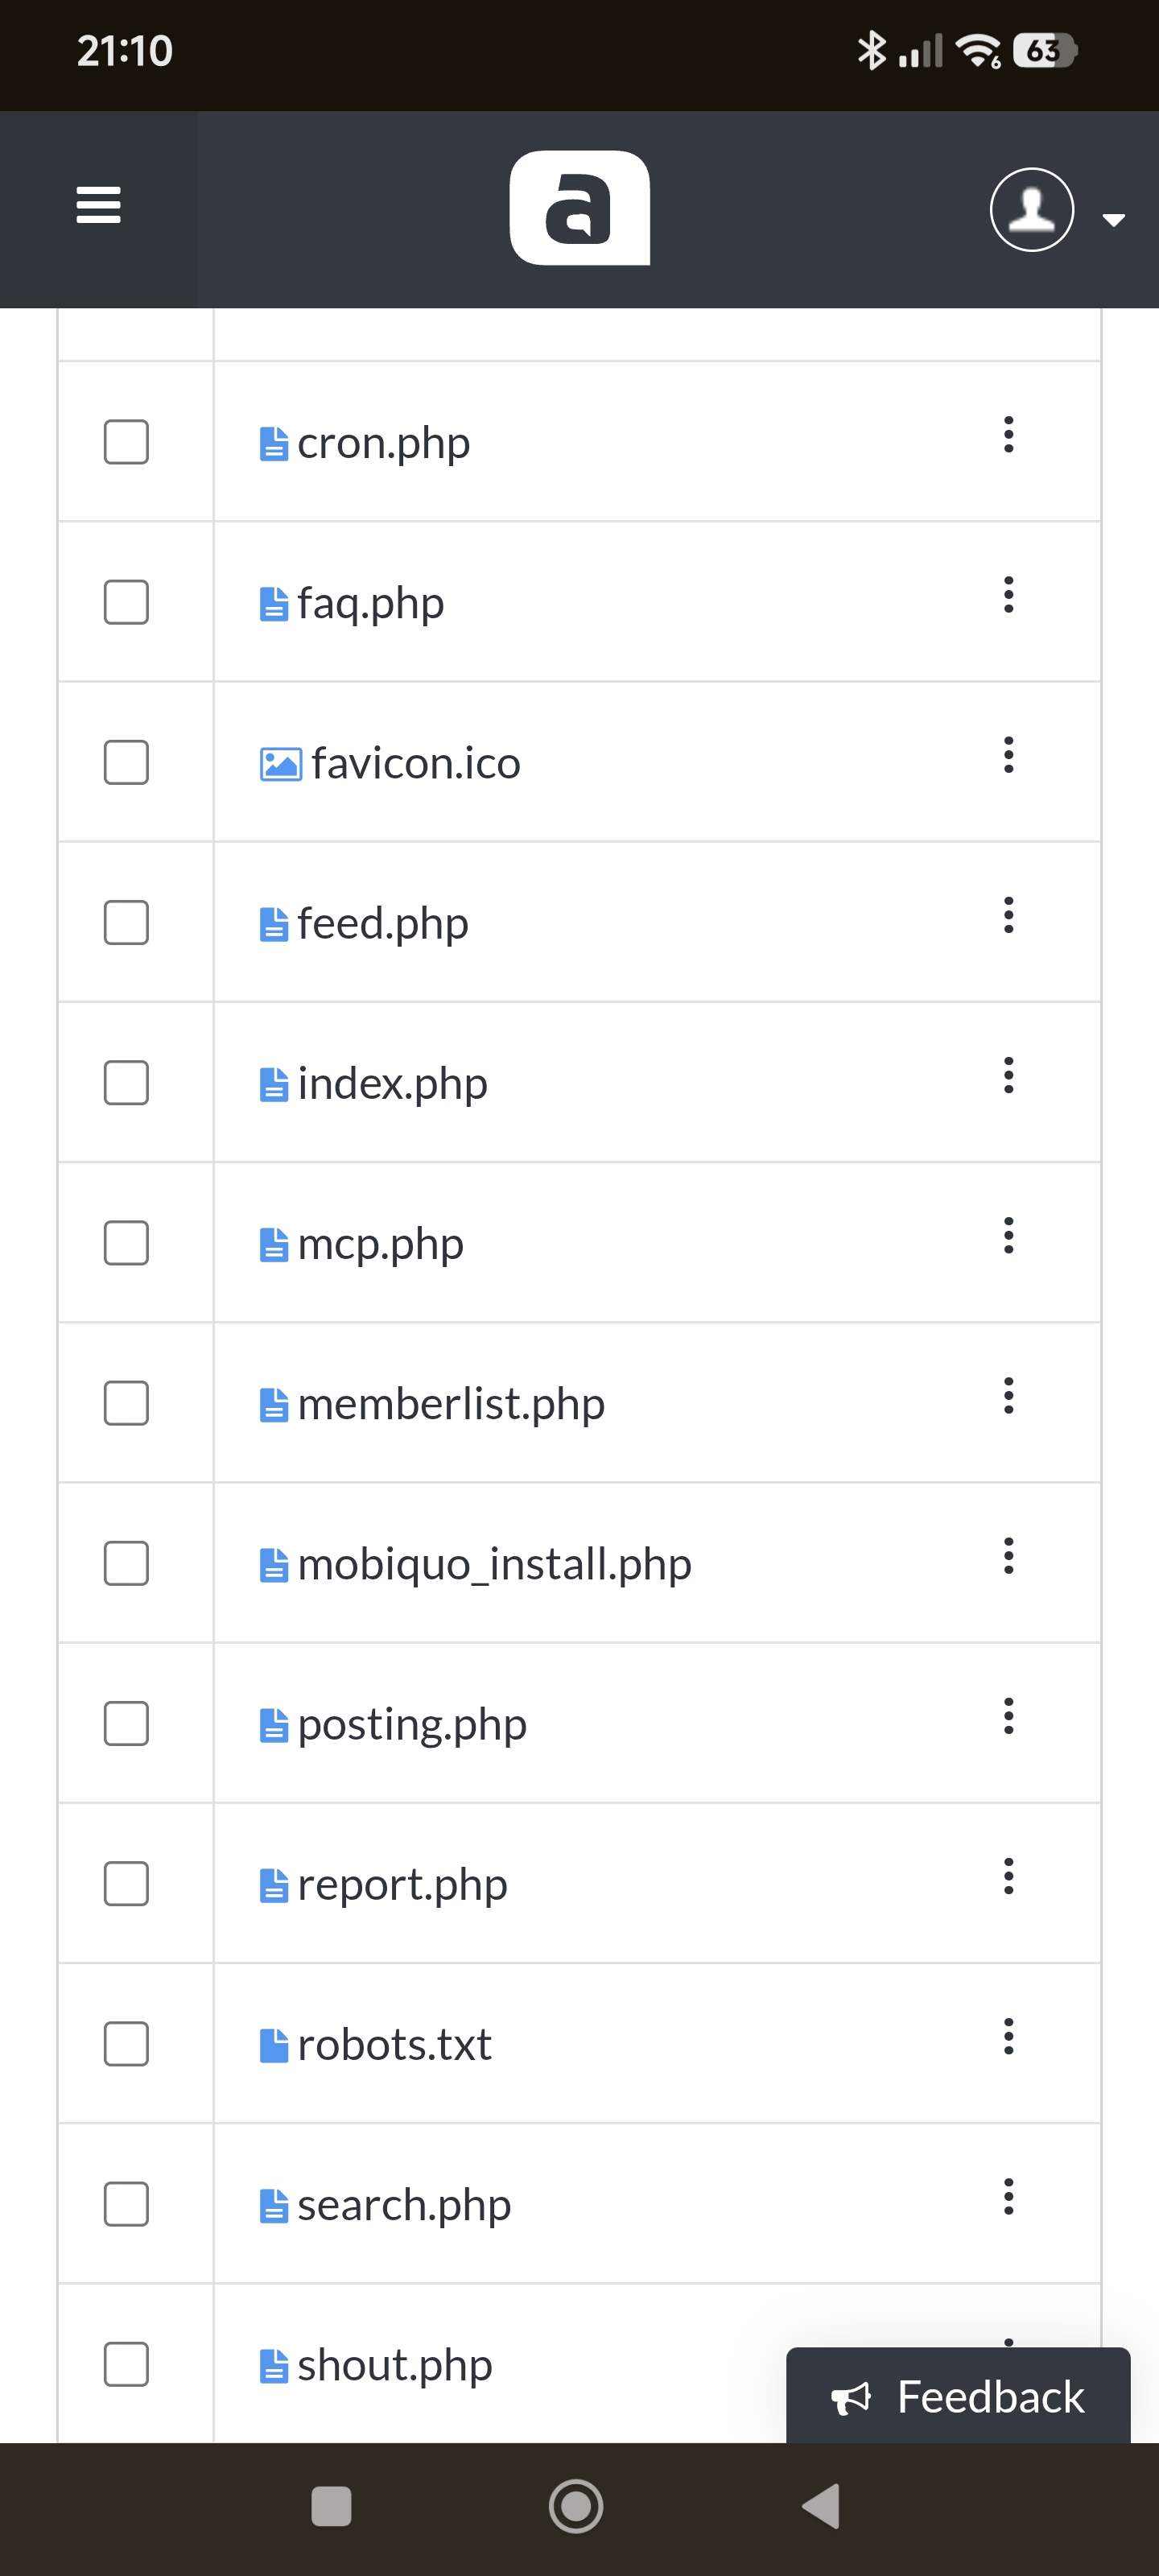Show actions for index.php

1008,1076
